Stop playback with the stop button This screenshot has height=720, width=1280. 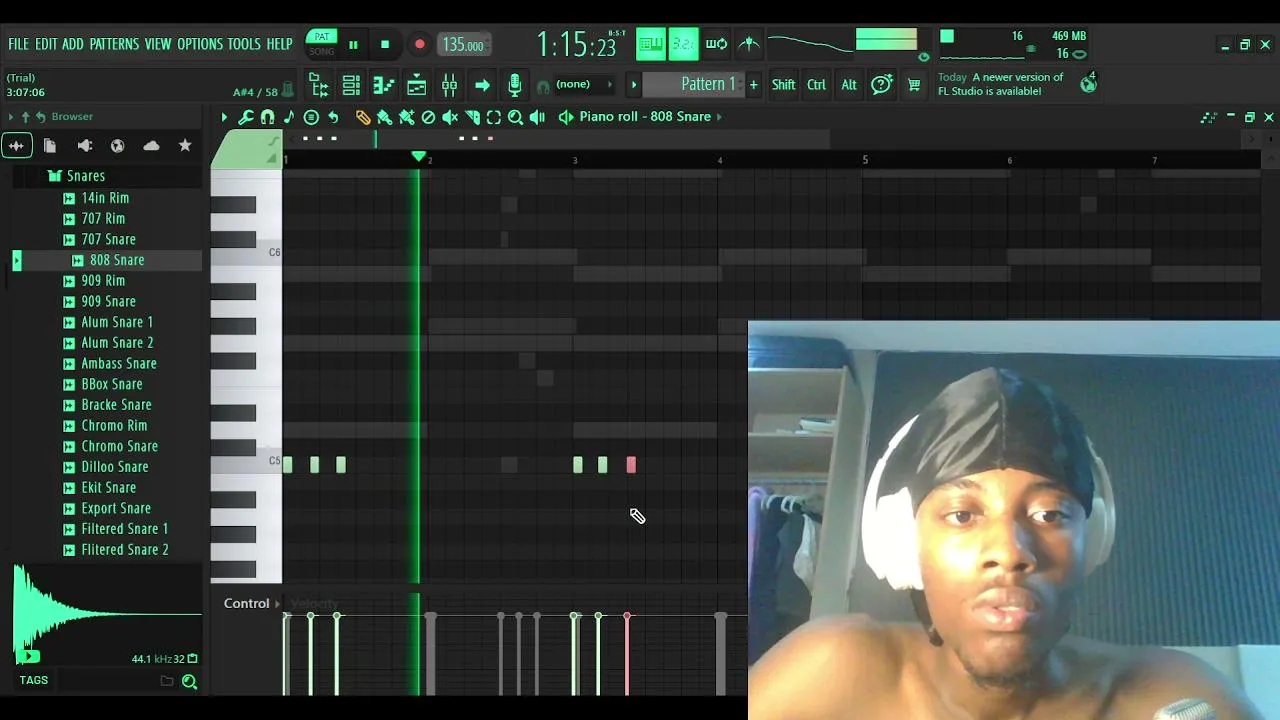tap(385, 45)
